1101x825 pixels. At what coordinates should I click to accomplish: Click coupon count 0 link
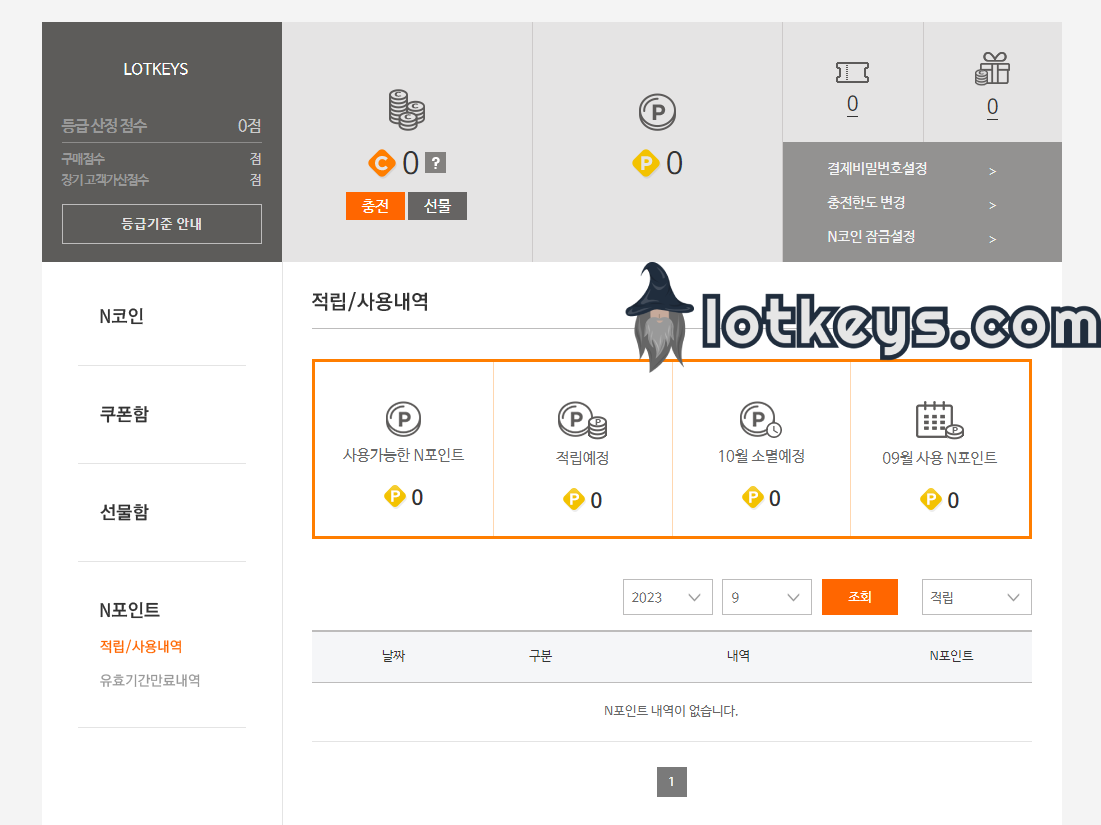coord(852,105)
